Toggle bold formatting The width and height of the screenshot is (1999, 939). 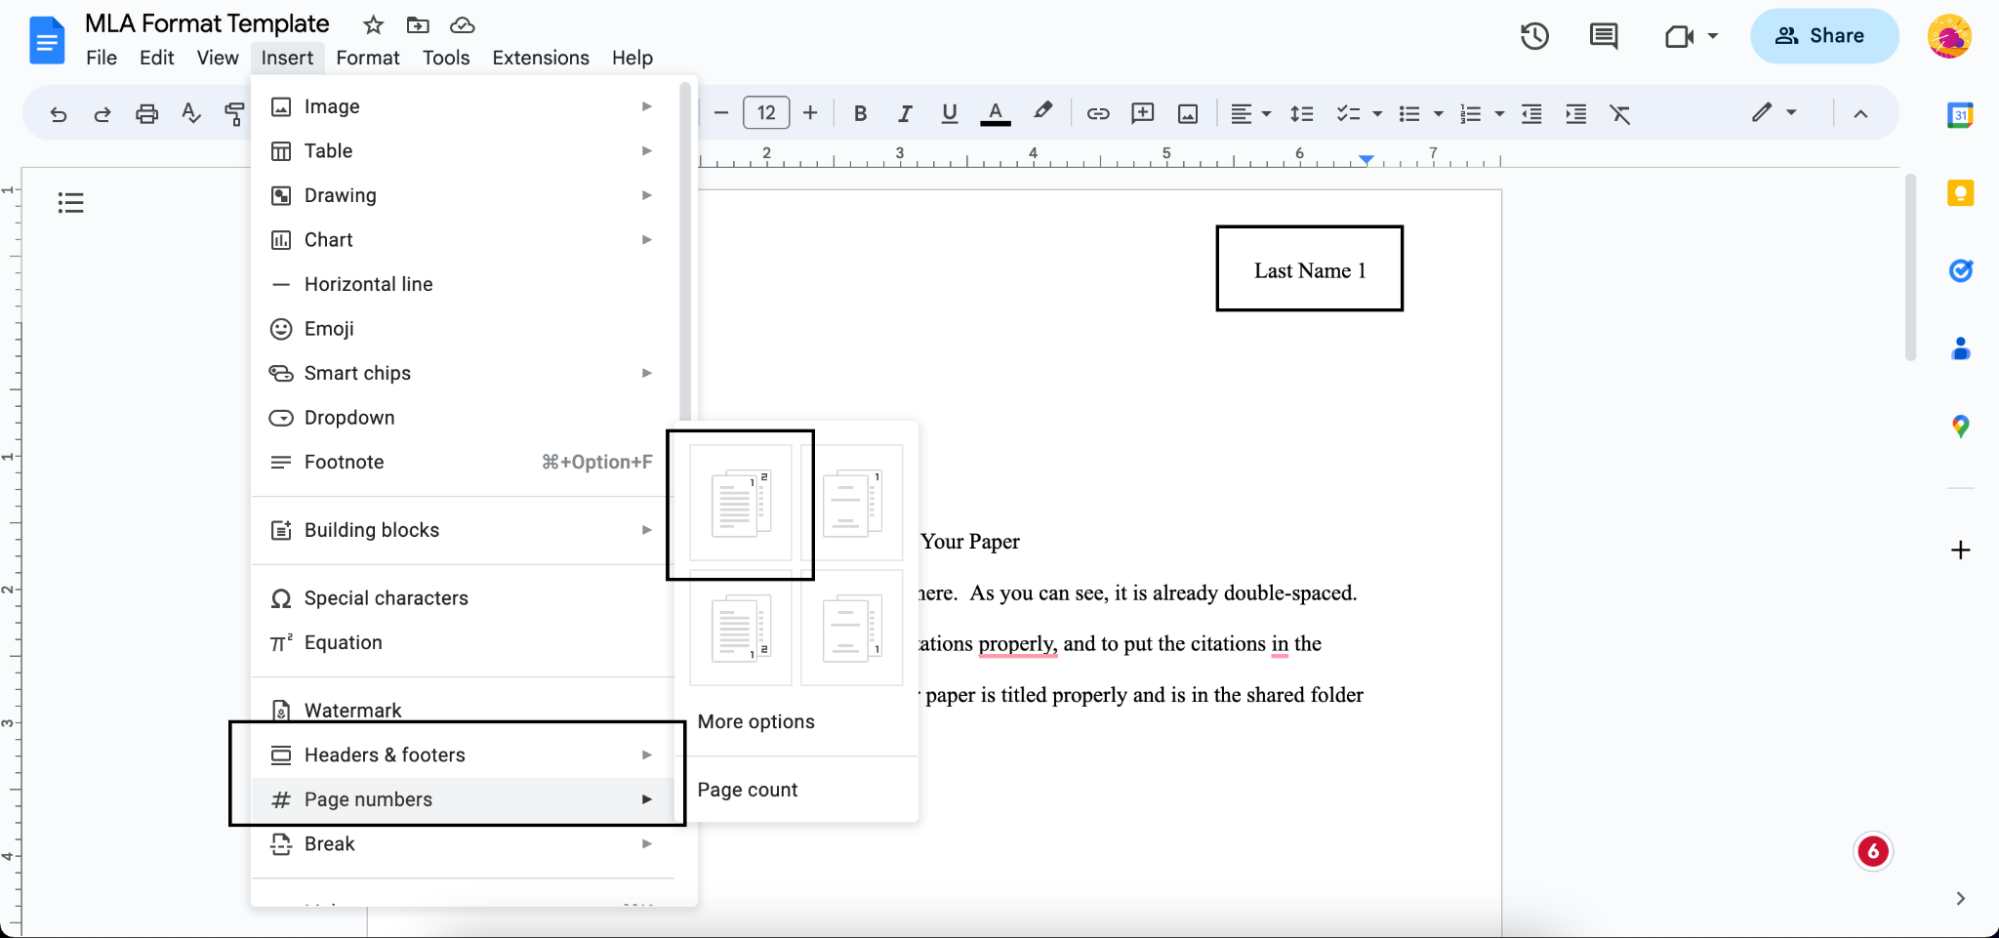tap(859, 112)
